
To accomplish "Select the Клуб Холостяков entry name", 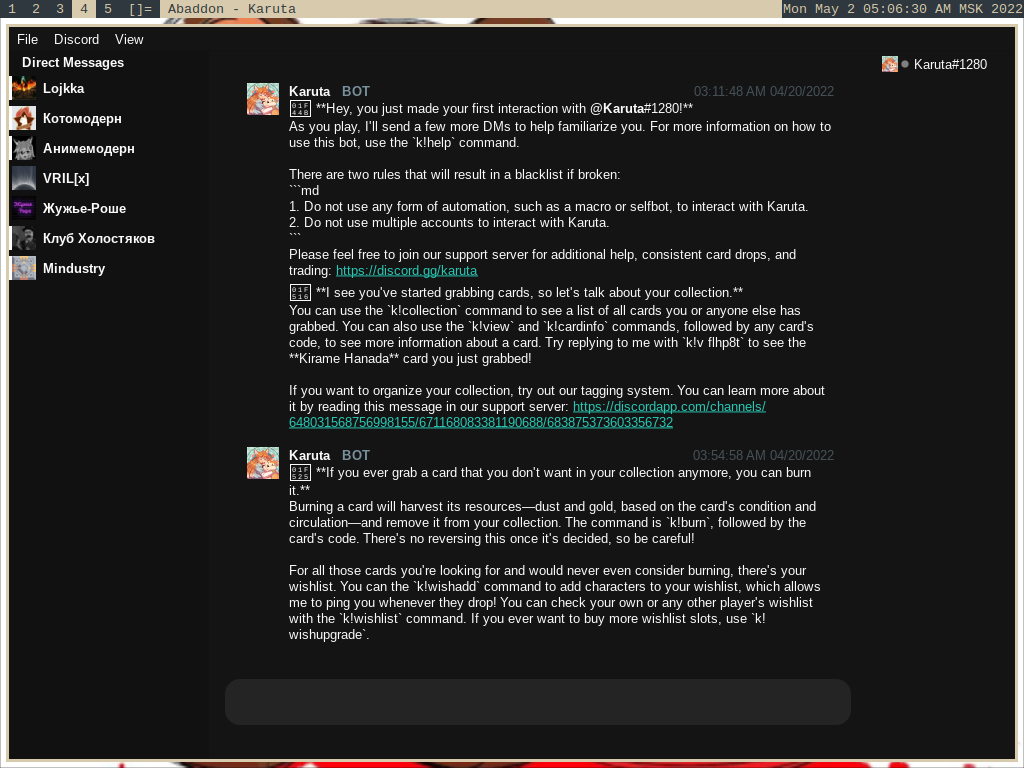I will (99, 238).
